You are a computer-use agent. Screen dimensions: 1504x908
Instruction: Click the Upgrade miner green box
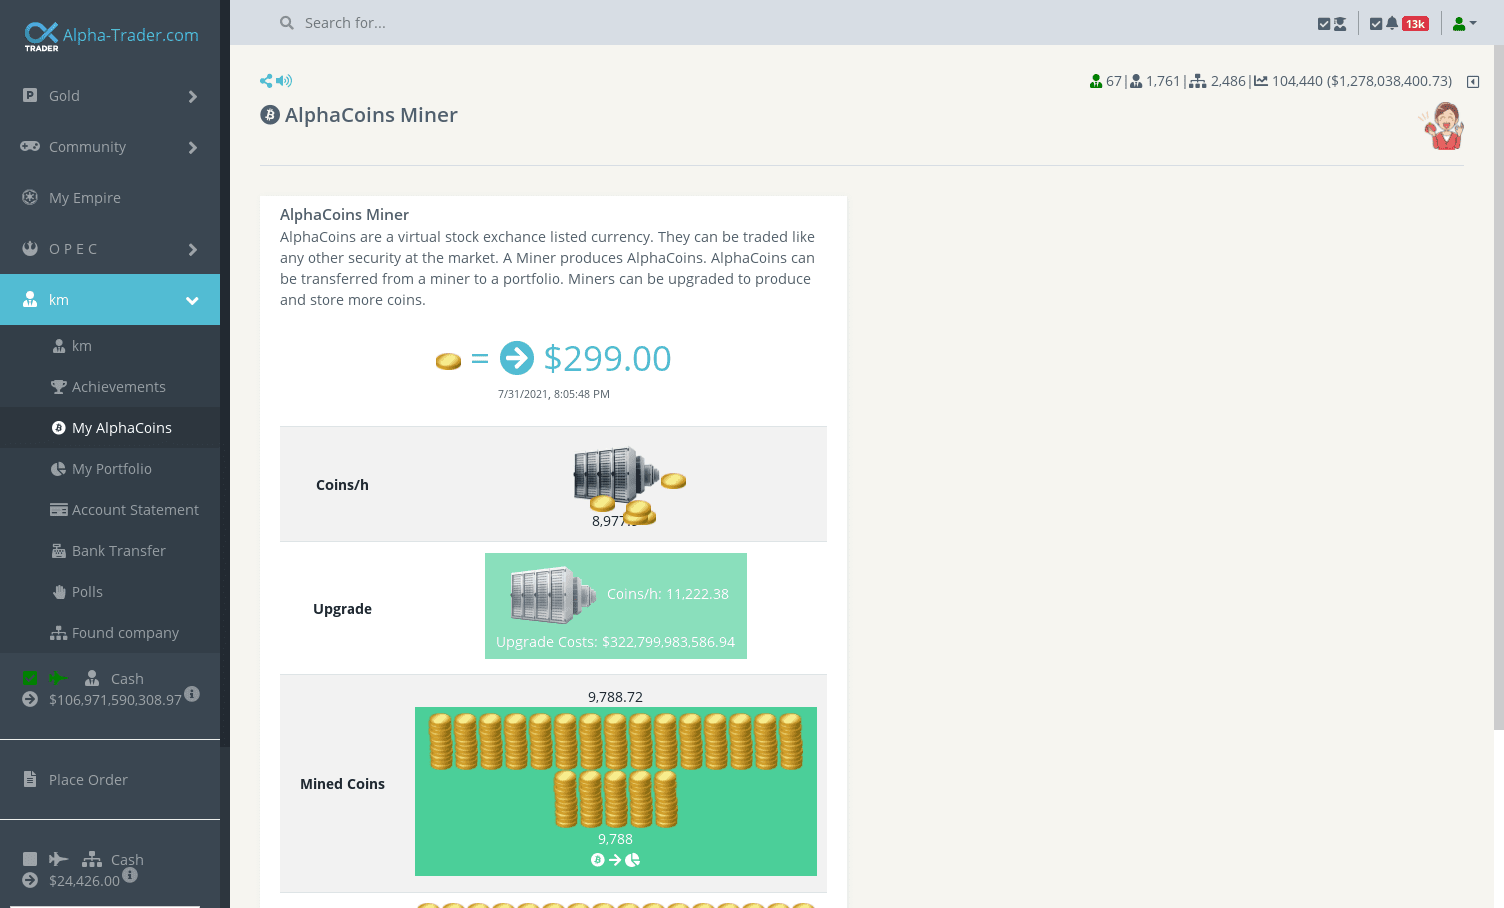coord(616,606)
